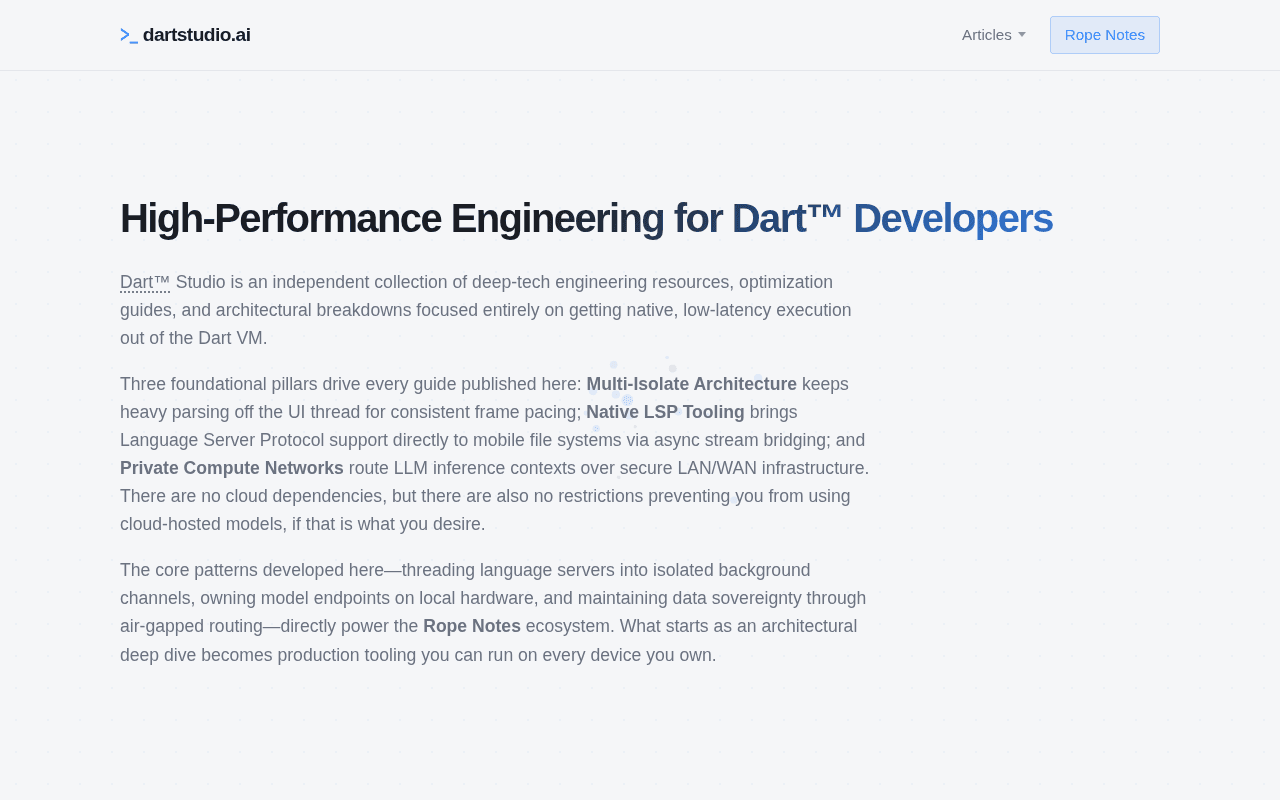
Task: Click the bold 'Native LSP Tooling' text
Action: 665,412
